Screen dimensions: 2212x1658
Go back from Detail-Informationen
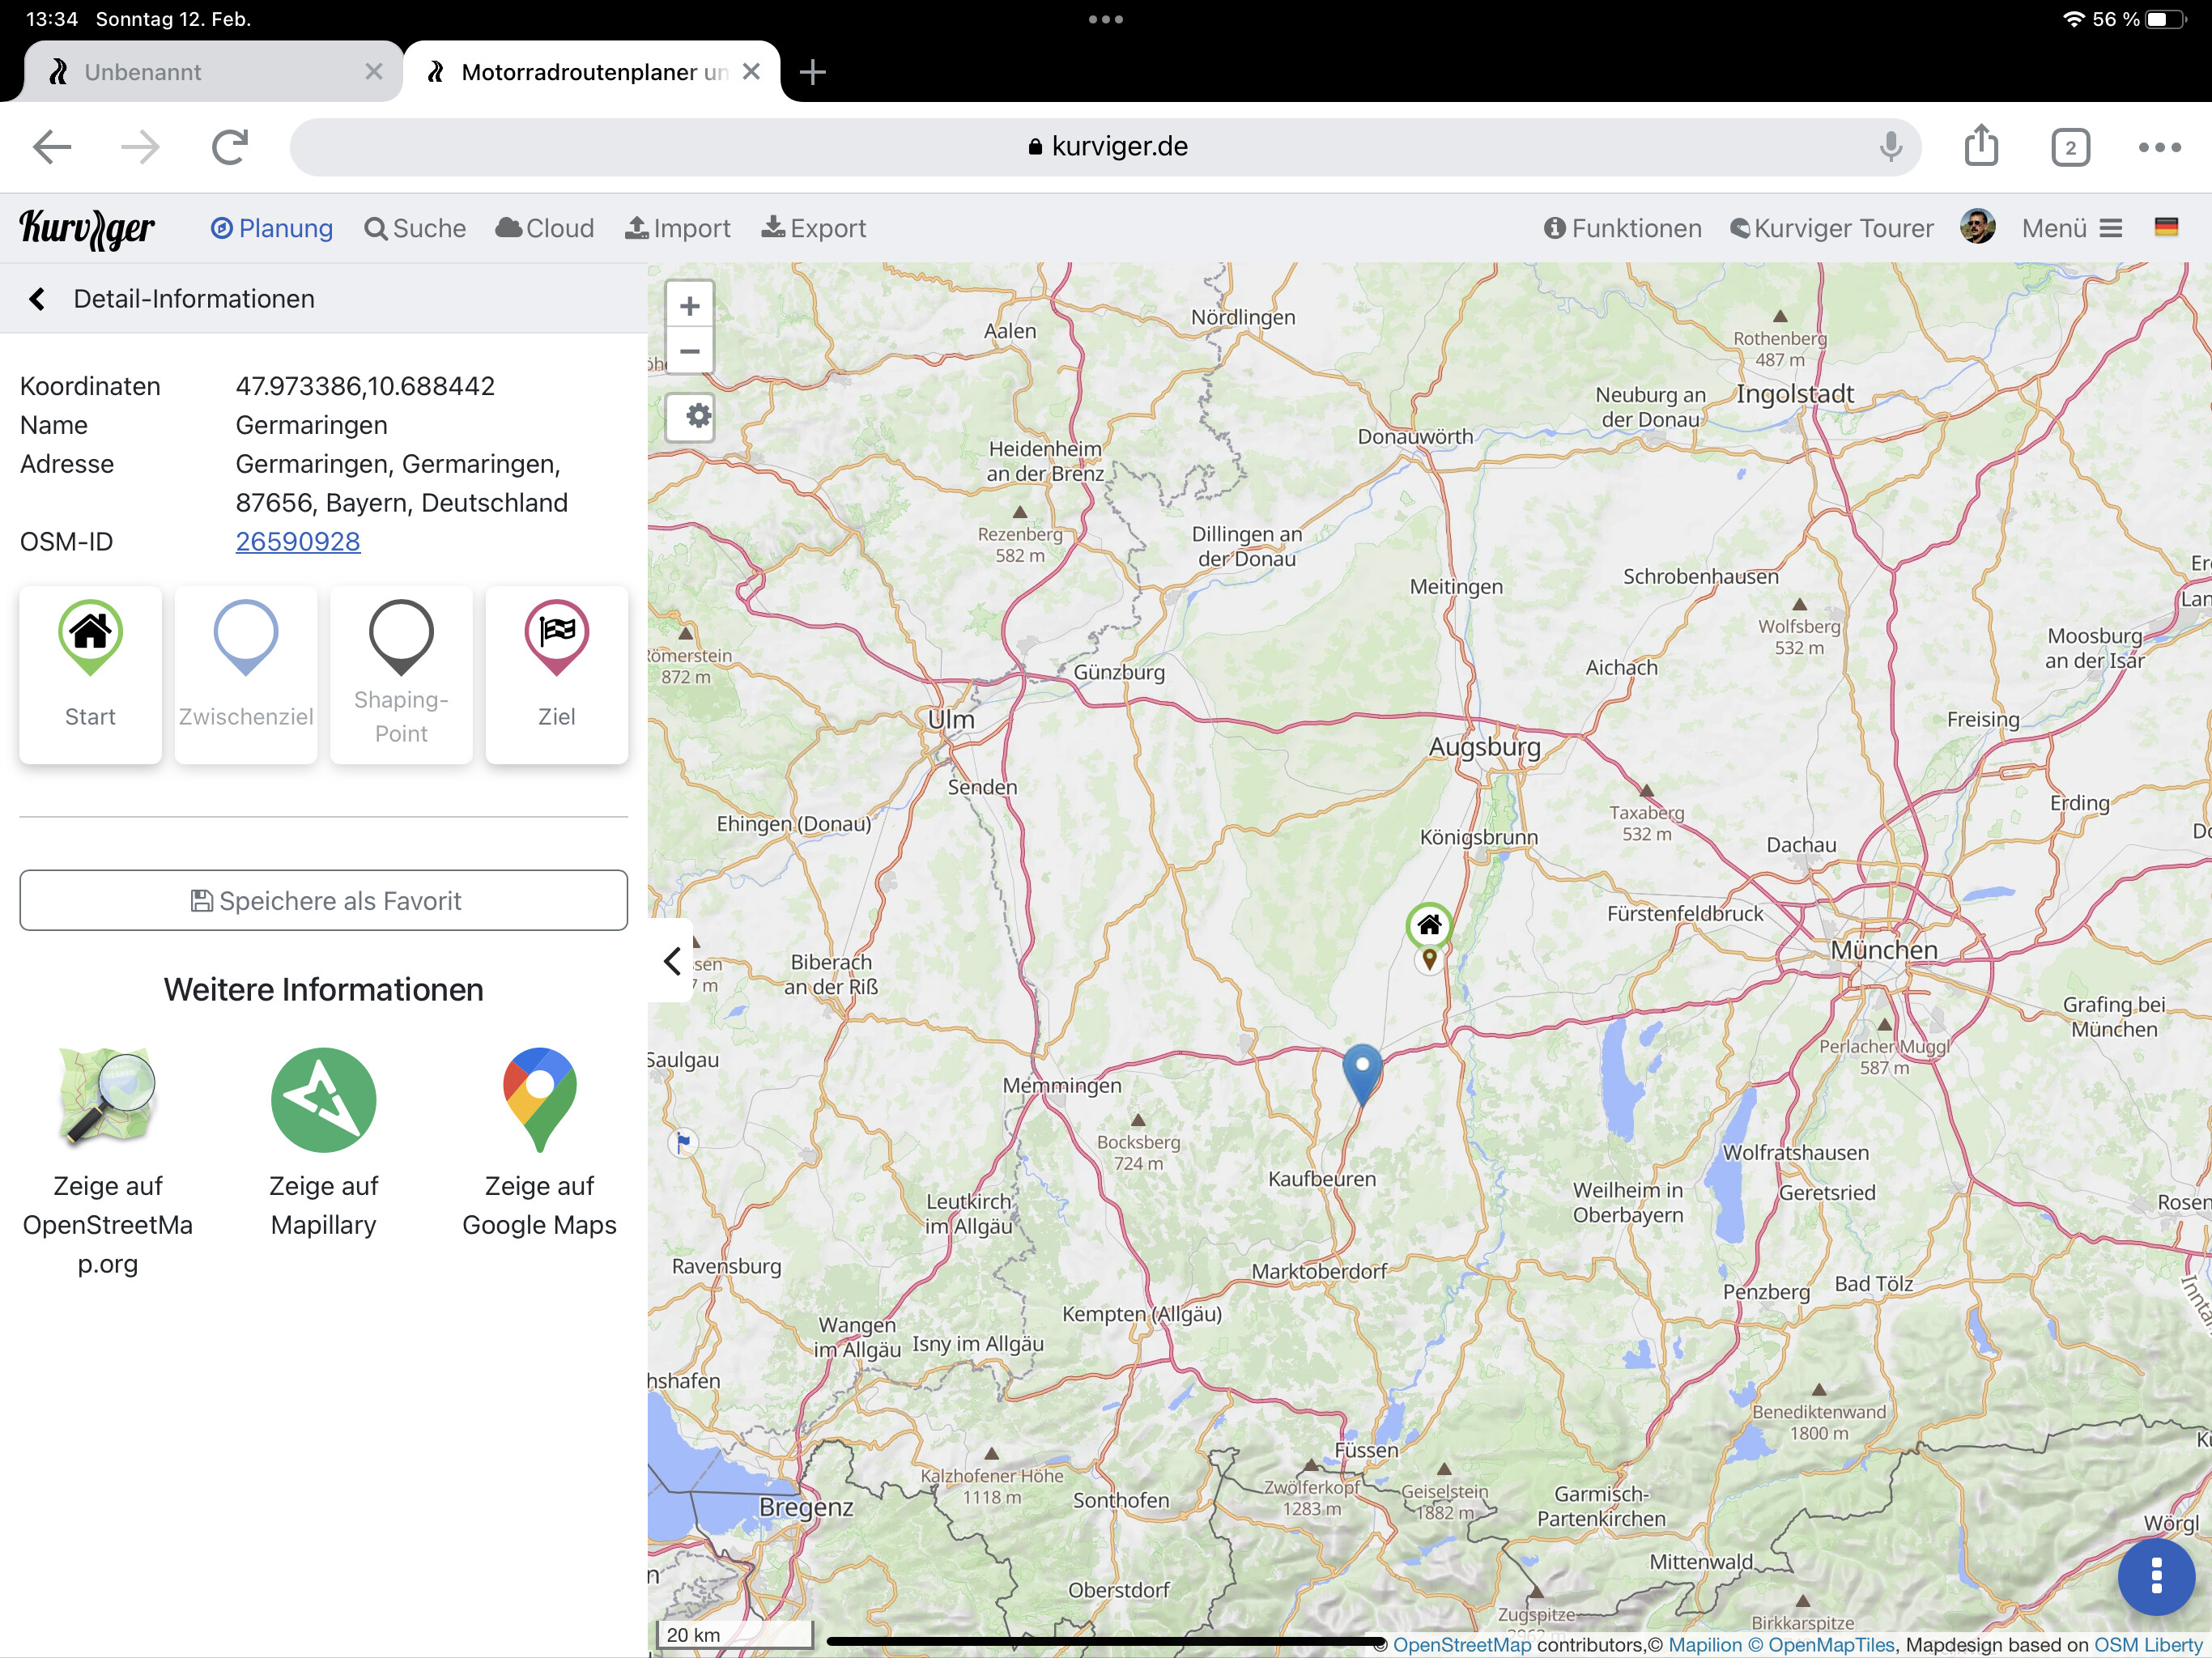[37, 299]
